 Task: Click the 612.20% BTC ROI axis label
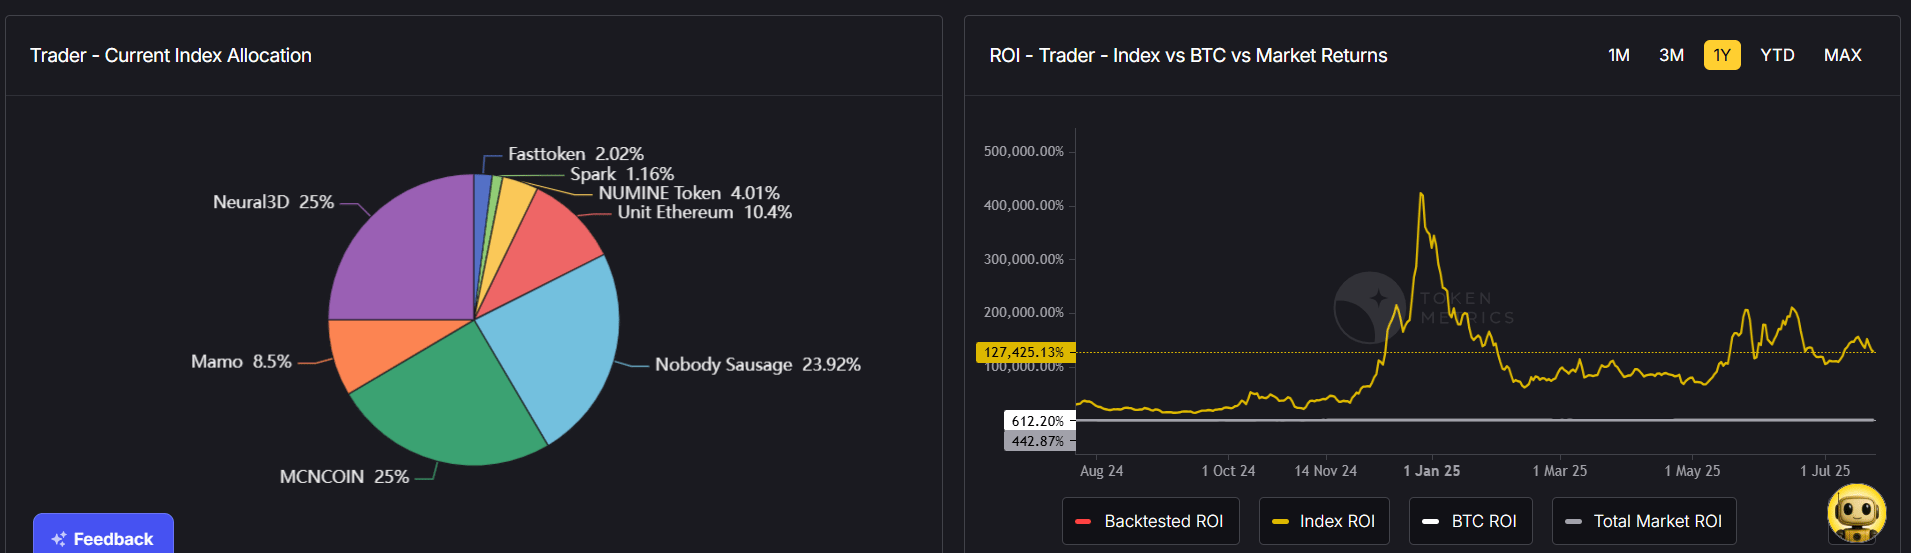coord(1037,421)
